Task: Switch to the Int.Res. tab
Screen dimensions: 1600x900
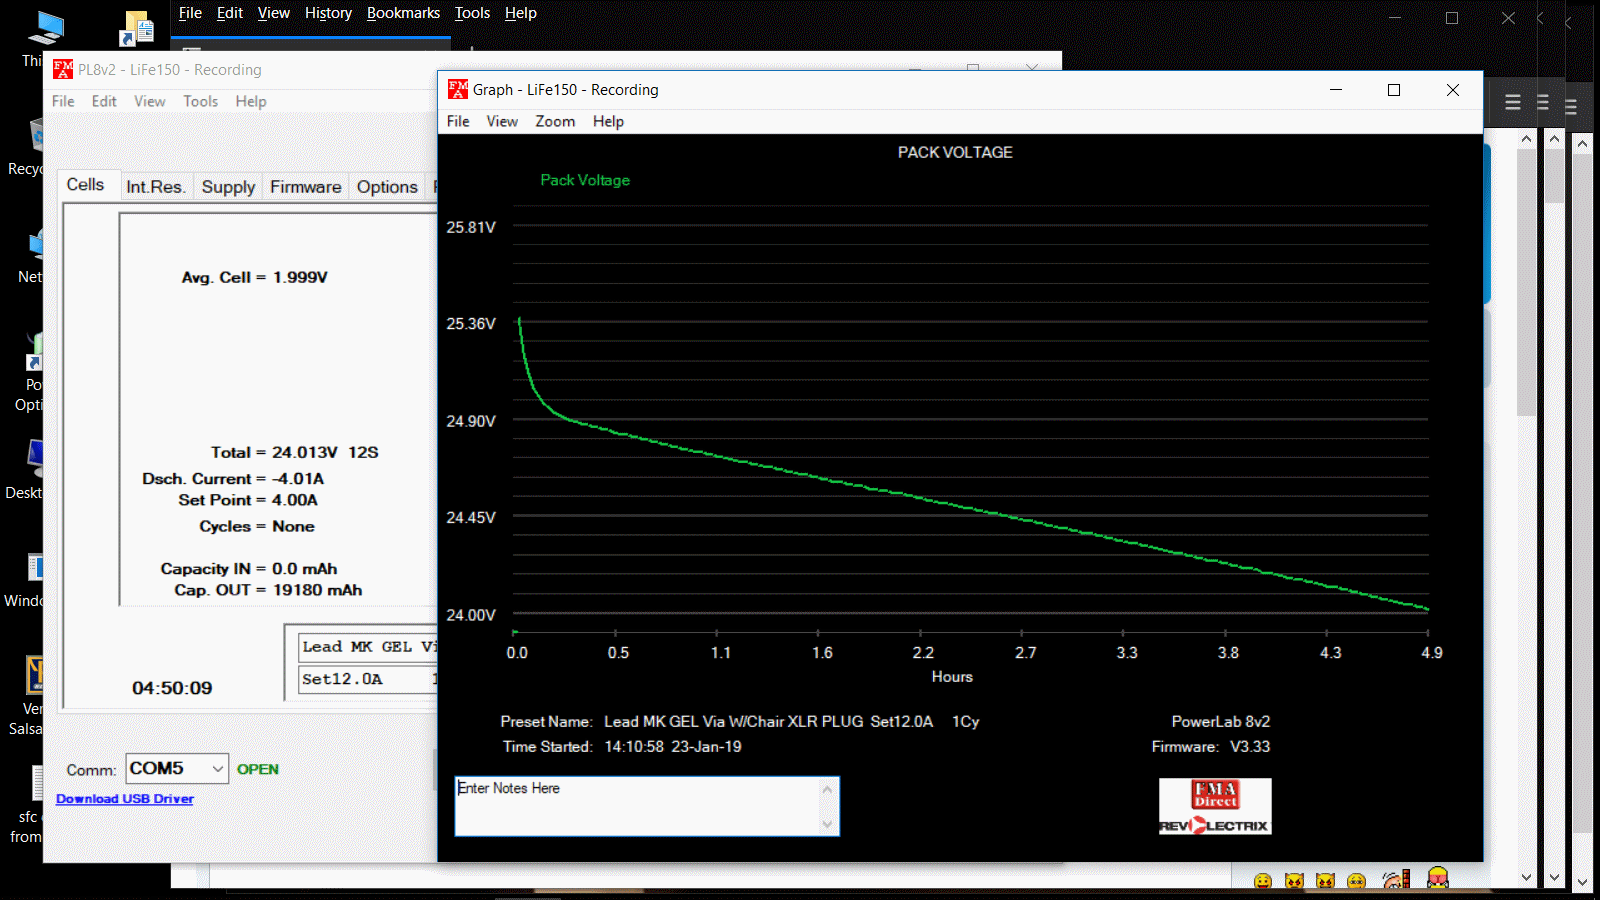Action: 155,187
